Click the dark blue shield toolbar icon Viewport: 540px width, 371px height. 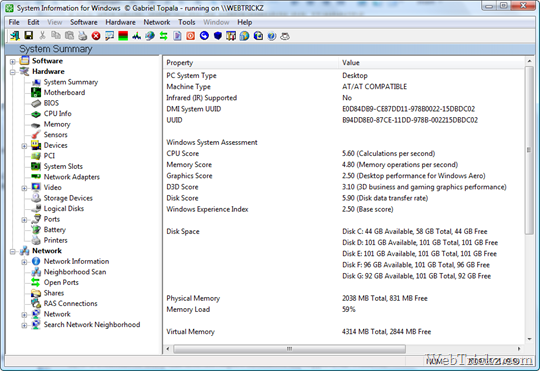click(218, 35)
